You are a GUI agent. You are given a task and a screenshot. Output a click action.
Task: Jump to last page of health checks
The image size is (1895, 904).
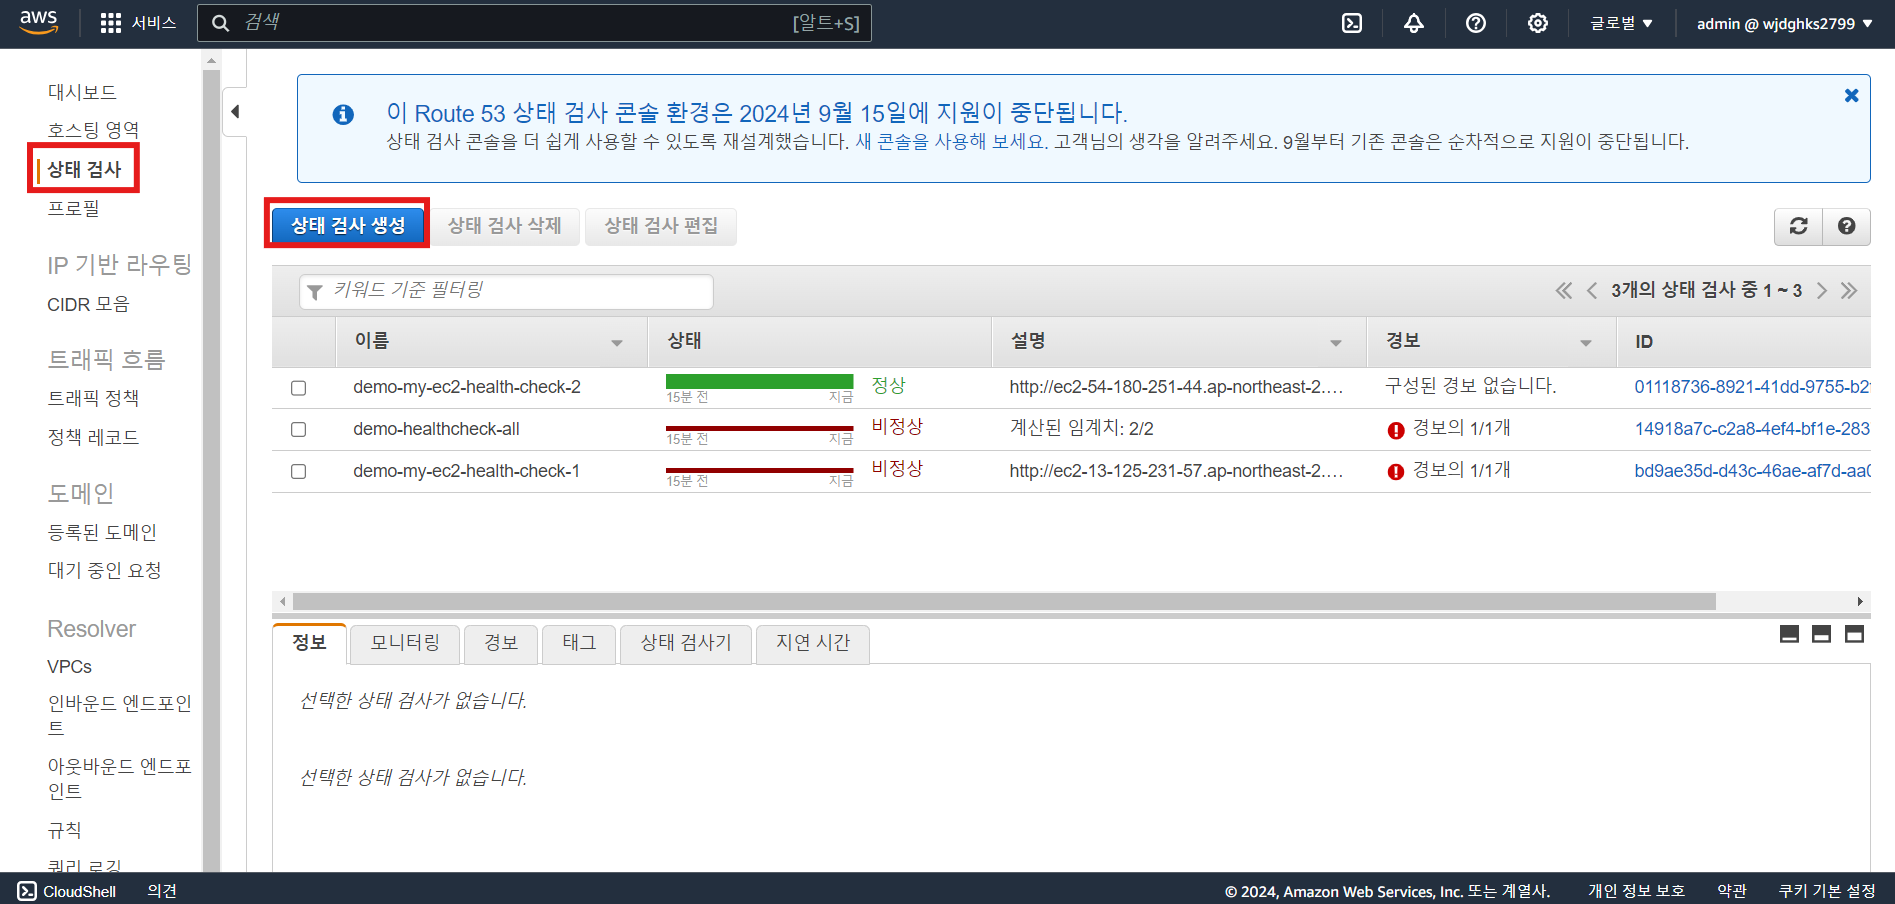tap(1849, 290)
